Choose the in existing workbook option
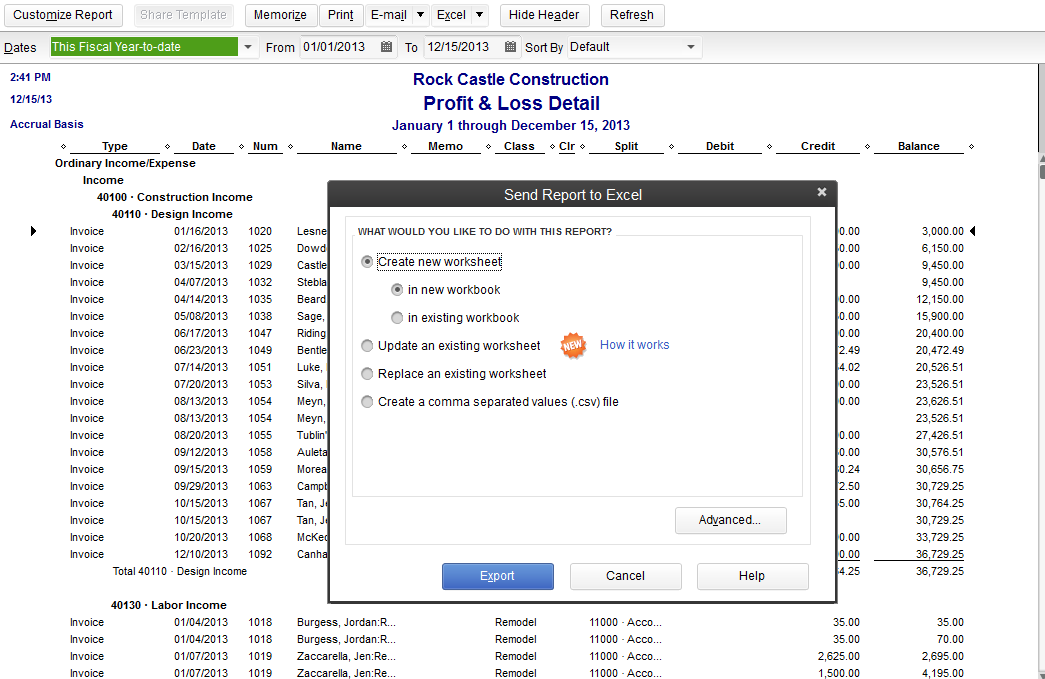1045x679 pixels. pos(397,318)
